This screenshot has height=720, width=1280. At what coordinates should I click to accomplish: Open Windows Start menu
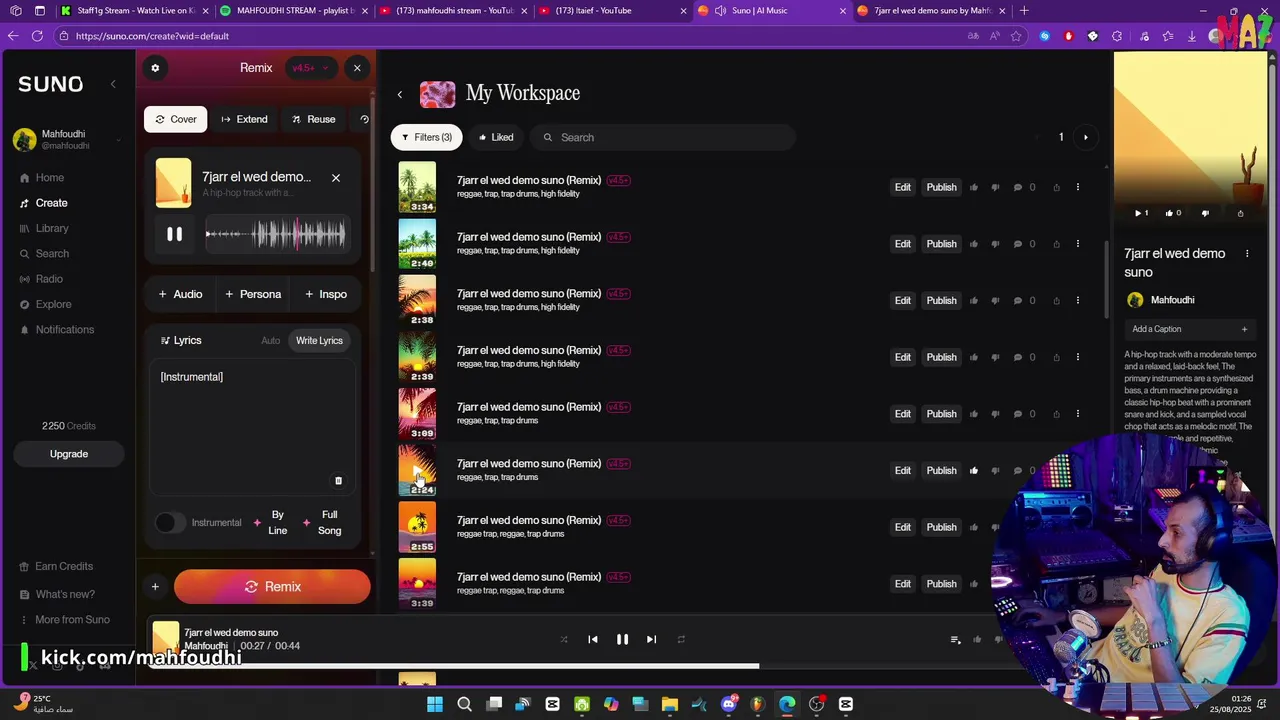435,704
